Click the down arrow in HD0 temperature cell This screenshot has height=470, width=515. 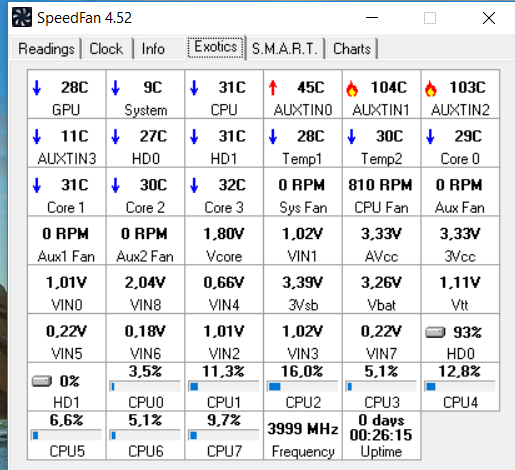[x=116, y=137]
